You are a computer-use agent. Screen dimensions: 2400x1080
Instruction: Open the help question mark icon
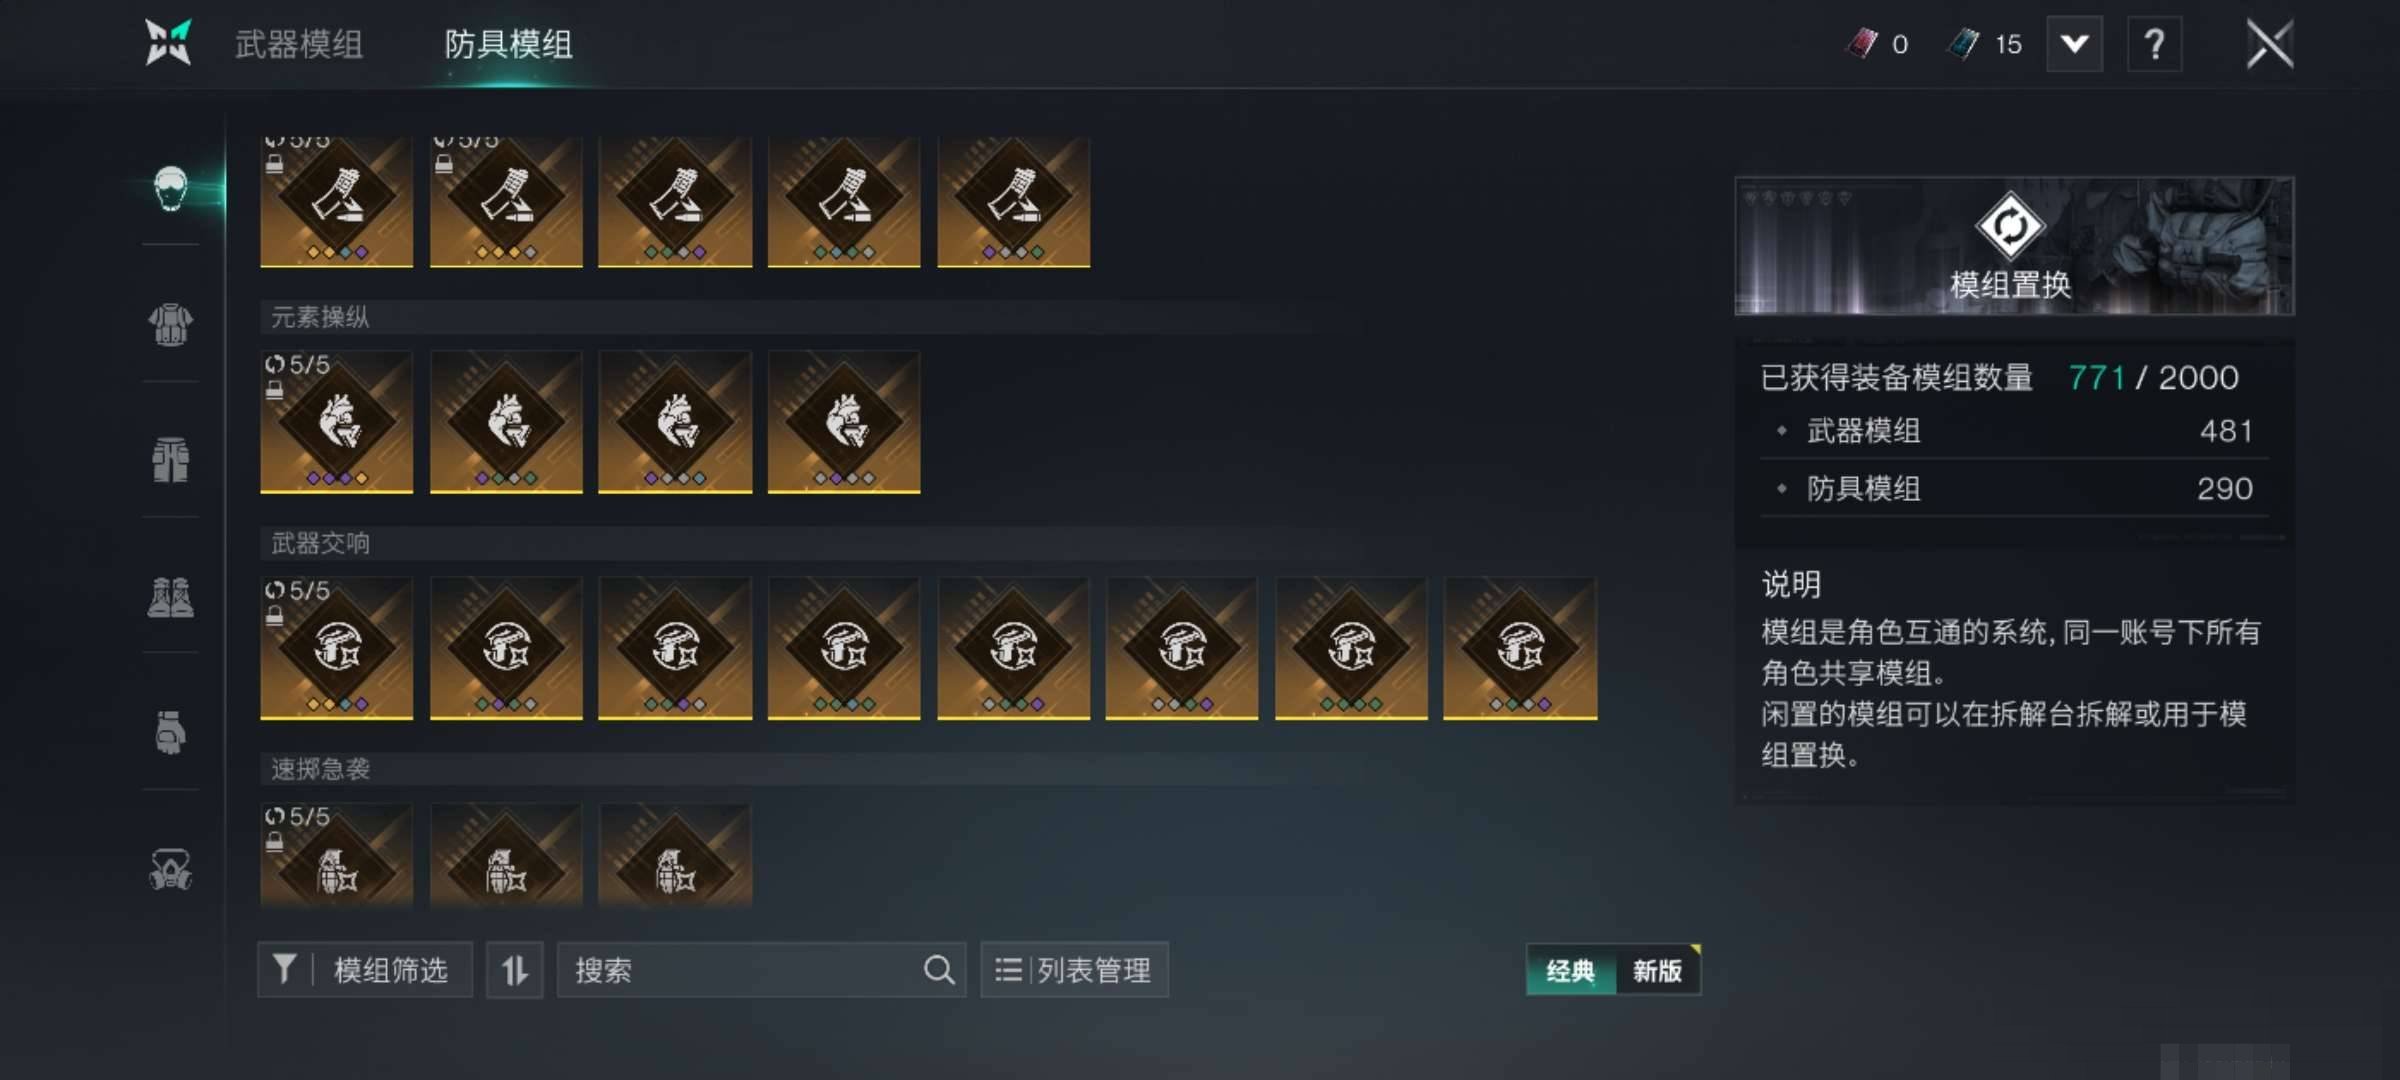pos(2154,44)
